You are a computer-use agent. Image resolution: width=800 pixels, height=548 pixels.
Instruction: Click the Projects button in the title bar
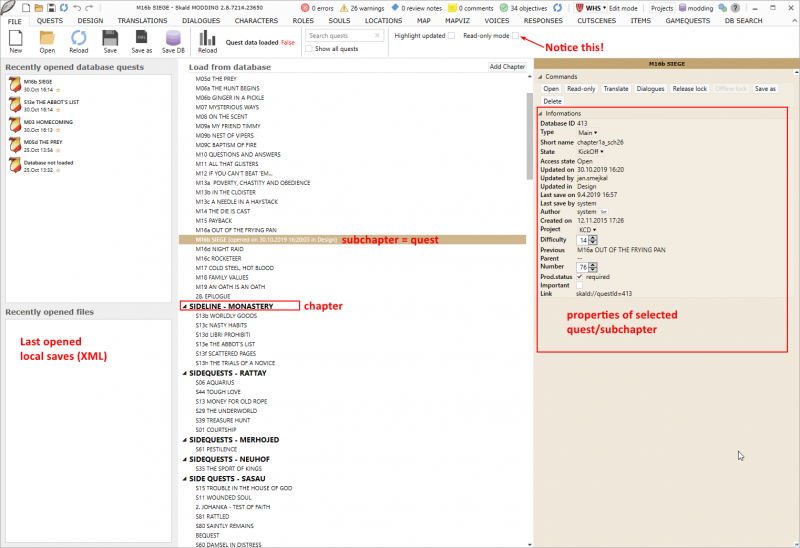point(662,8)
